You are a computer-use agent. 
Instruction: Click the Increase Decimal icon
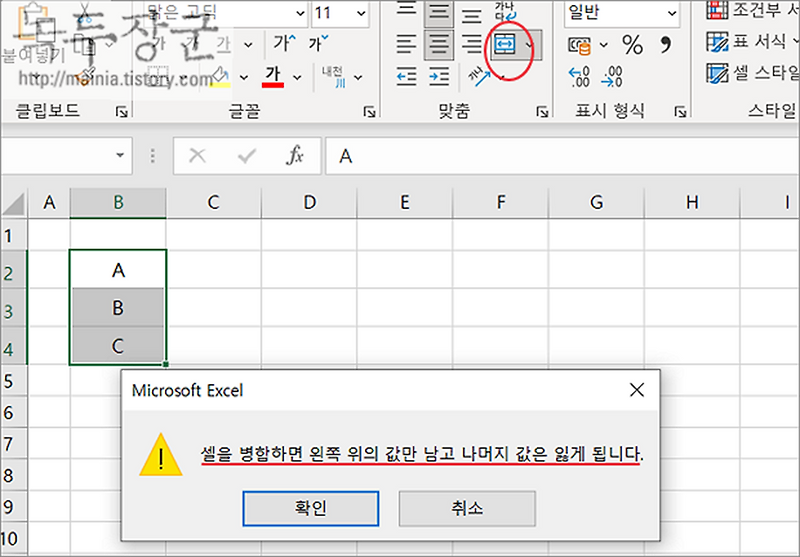[x=579, y=77]
